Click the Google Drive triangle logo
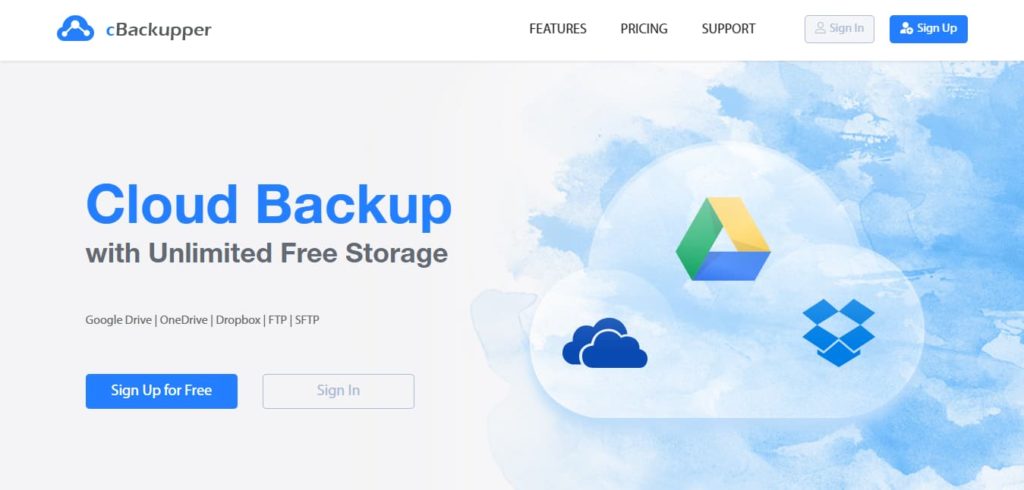 coord(723,239)
